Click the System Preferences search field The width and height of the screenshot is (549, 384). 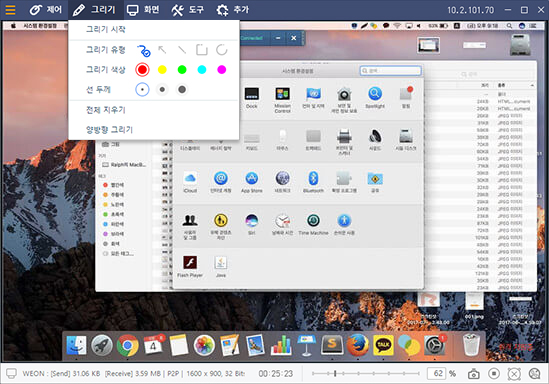(390, 71)
